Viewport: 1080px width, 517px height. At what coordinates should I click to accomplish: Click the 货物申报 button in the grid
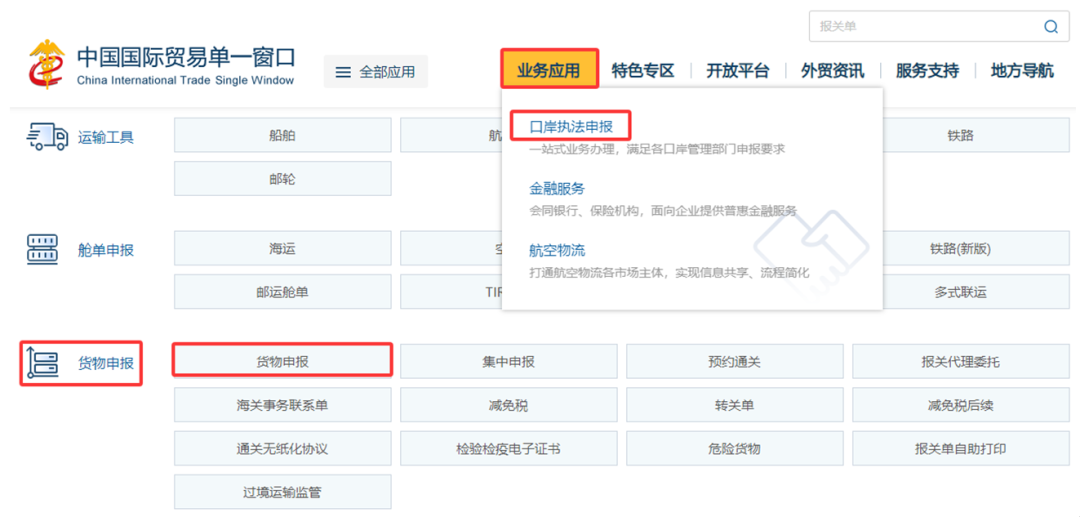click(282, 361)
